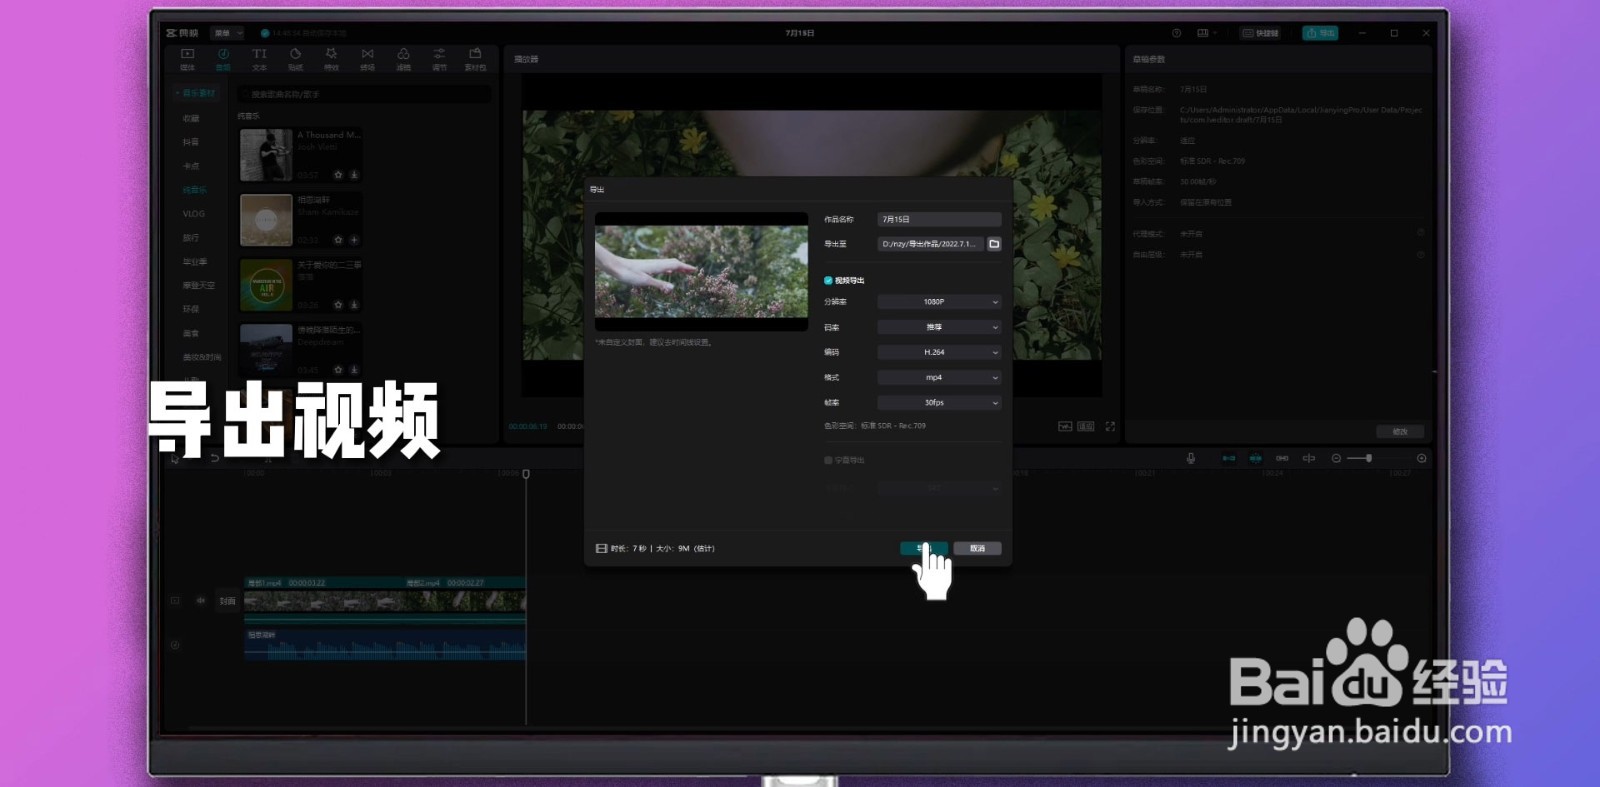Open the 特效 effects tab
The image size is (1600, 787).
[x=331, y=59]
